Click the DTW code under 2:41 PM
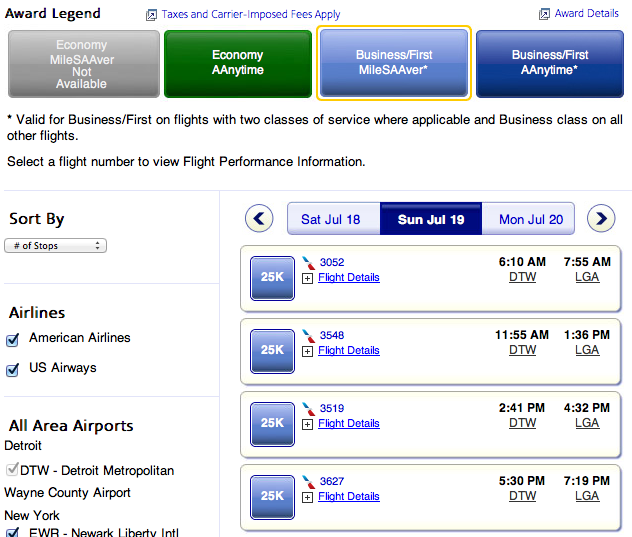The image size is (632, 537). tap(522, 423)
